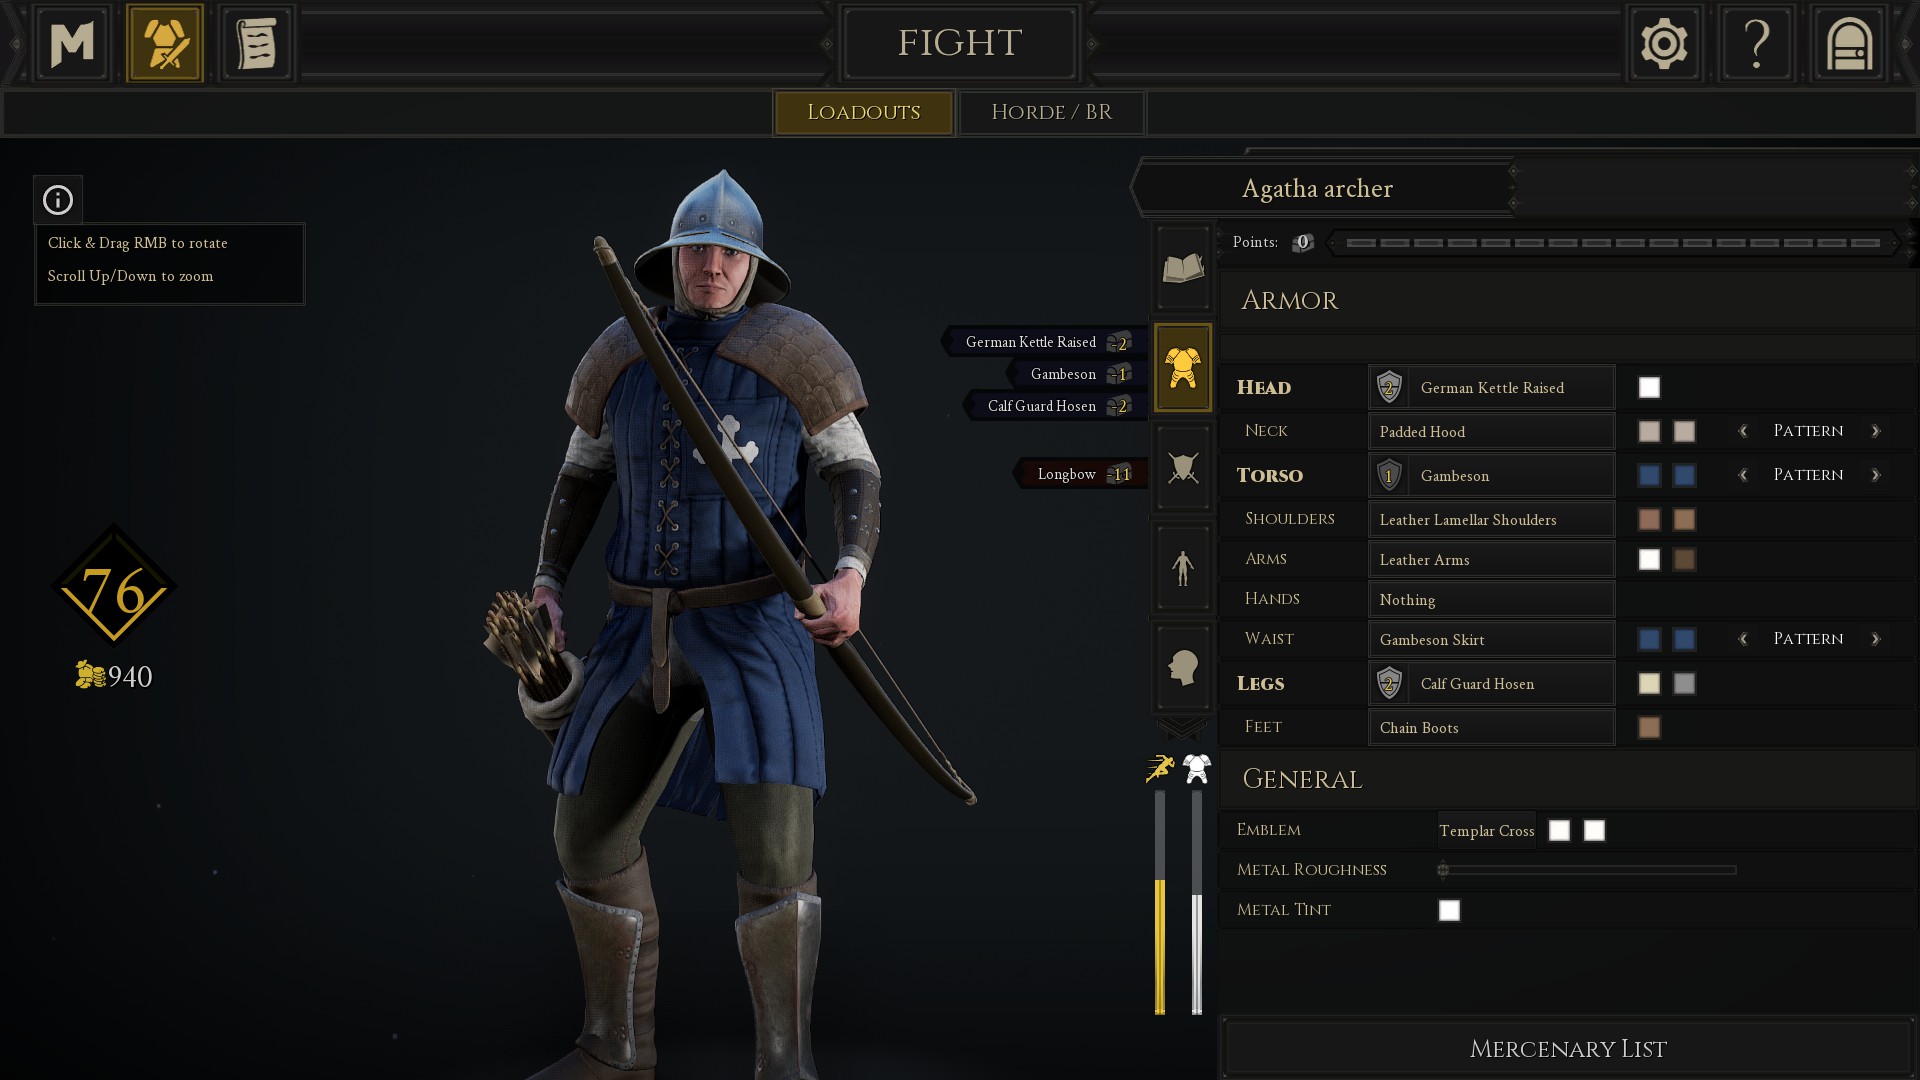
Task: Select the Loadouts tab
Action: click(863, 112)
